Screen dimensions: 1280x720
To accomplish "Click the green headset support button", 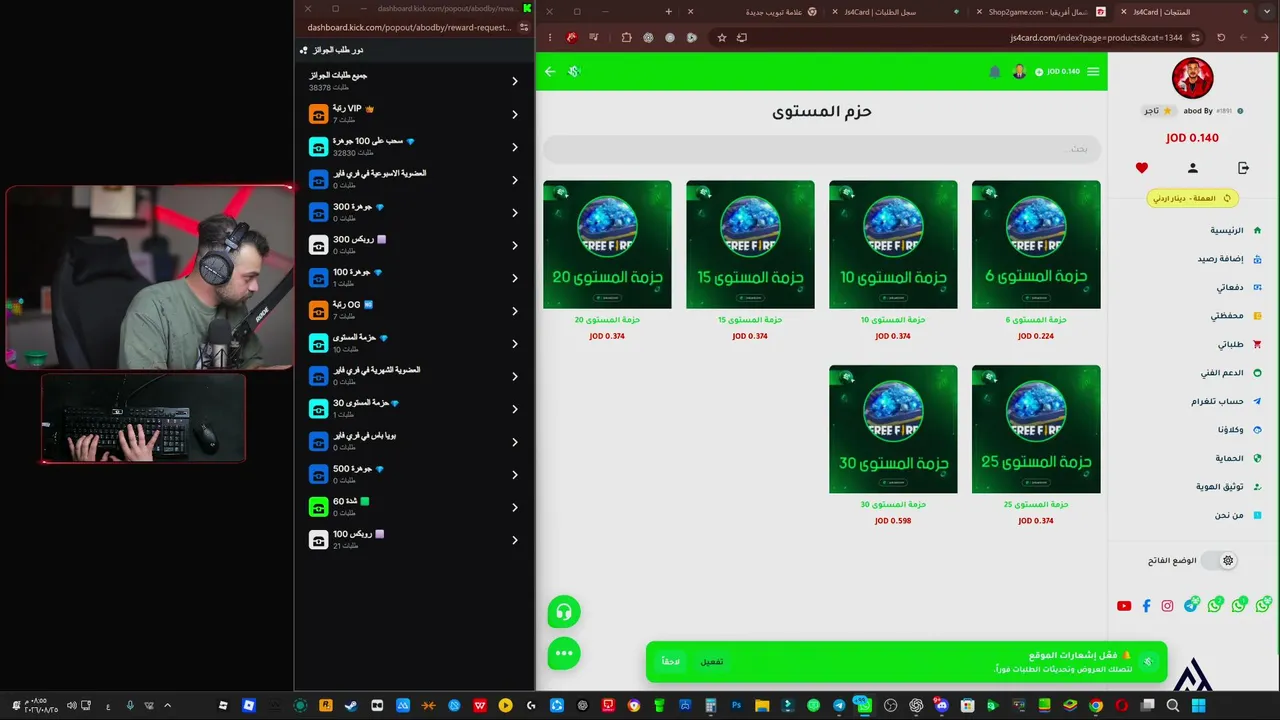I will (x=564, y=612).
